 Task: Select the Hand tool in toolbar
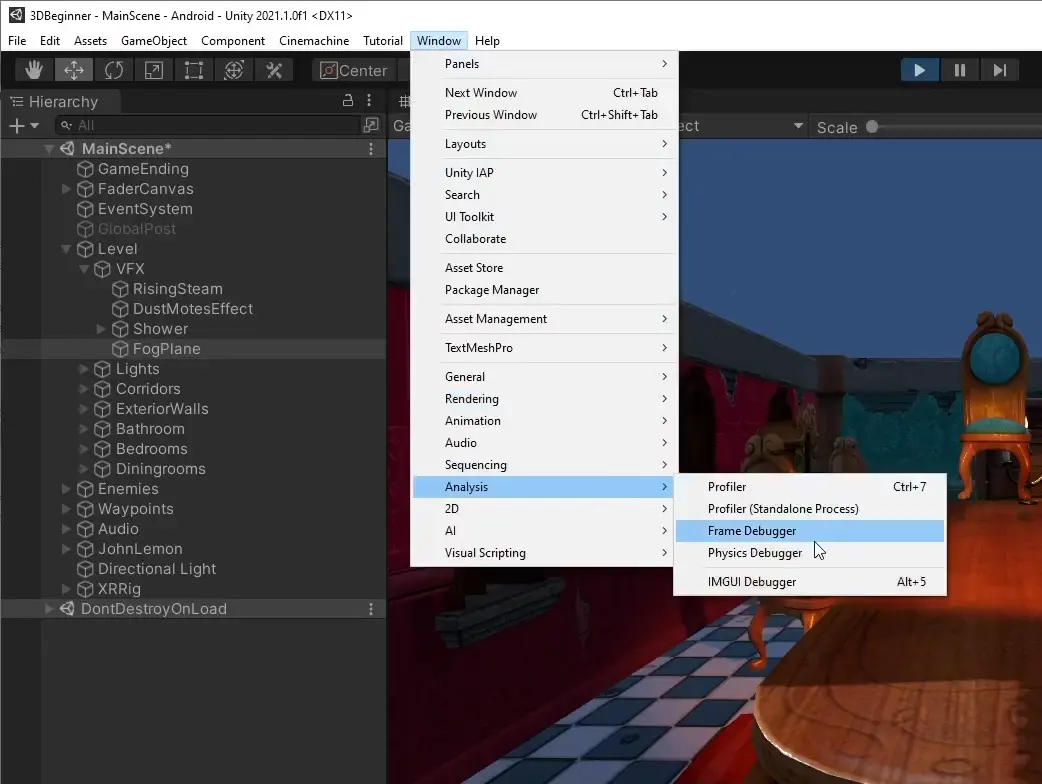tap(34, 70)
